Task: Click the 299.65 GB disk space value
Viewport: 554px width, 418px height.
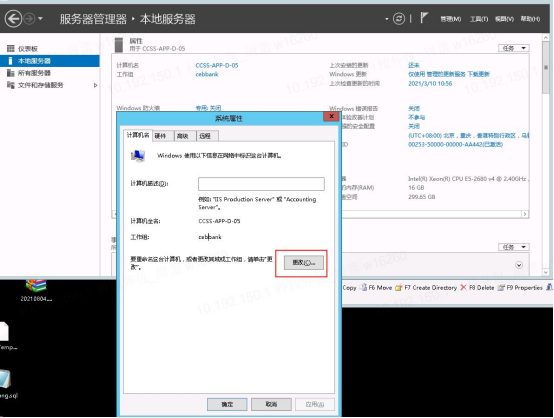Action: point(422,197)
